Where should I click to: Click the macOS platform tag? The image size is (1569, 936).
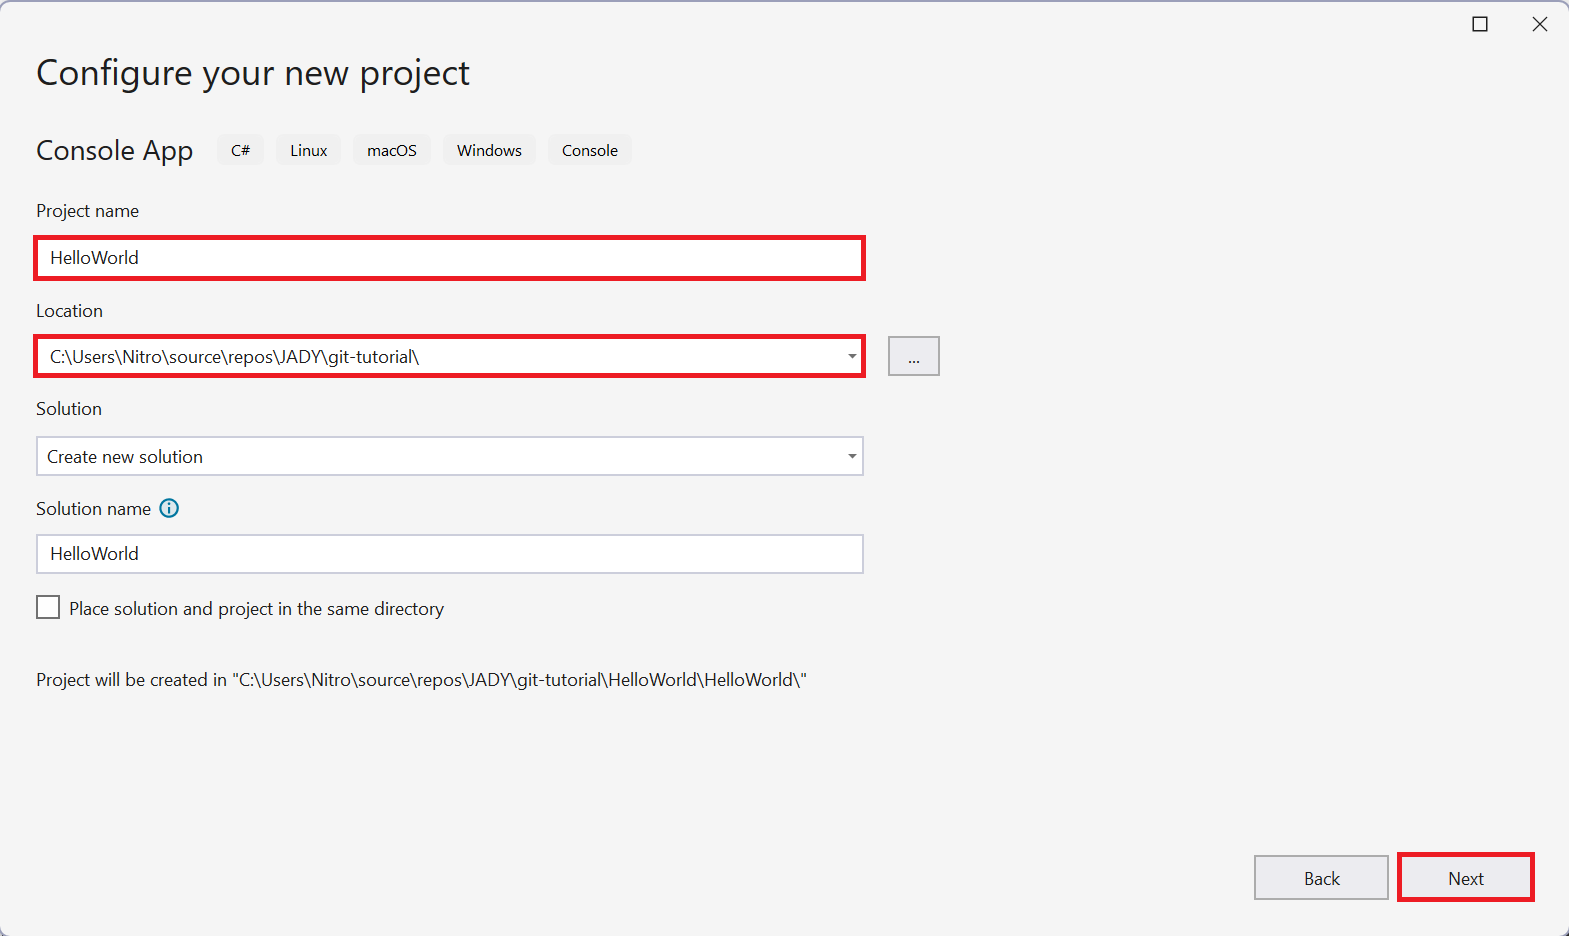click(392, 150)
